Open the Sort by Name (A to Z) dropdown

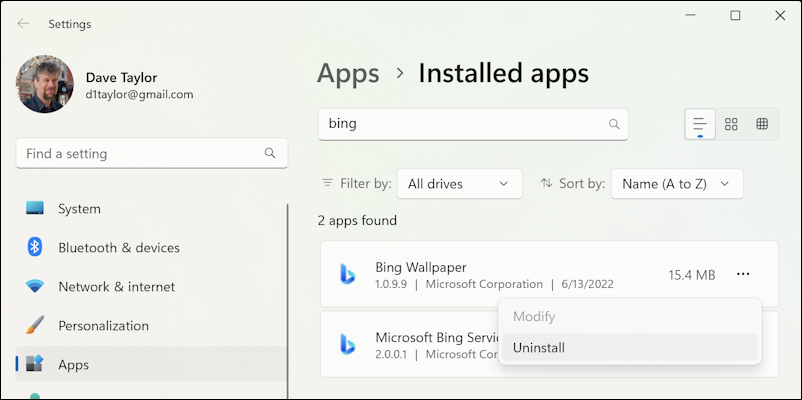tap(677, 184)
